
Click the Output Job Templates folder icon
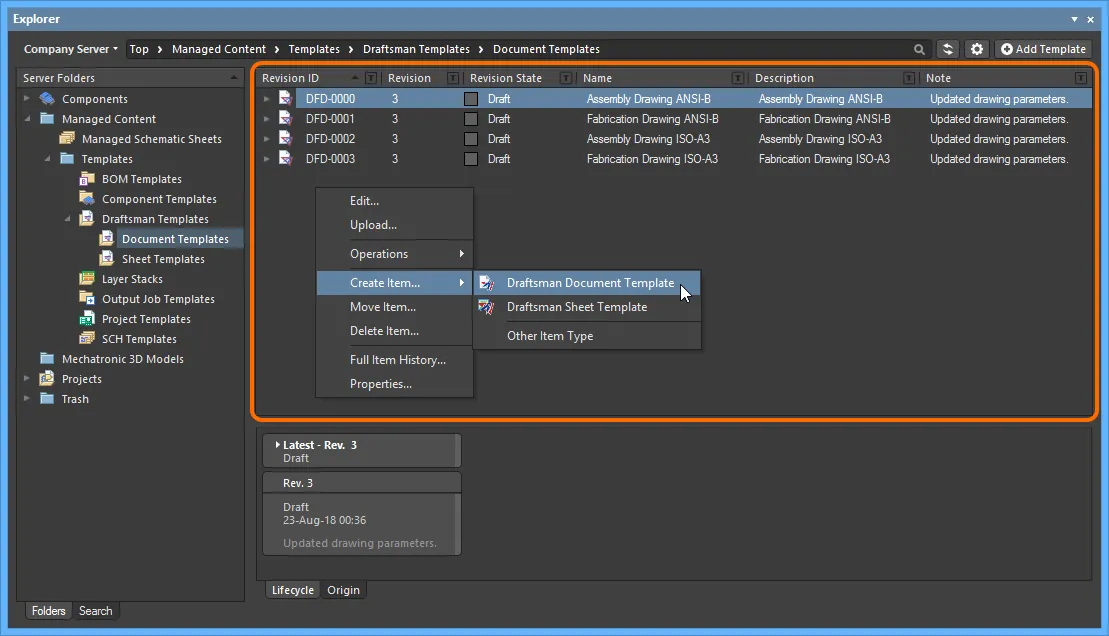[x=87, y=299]
